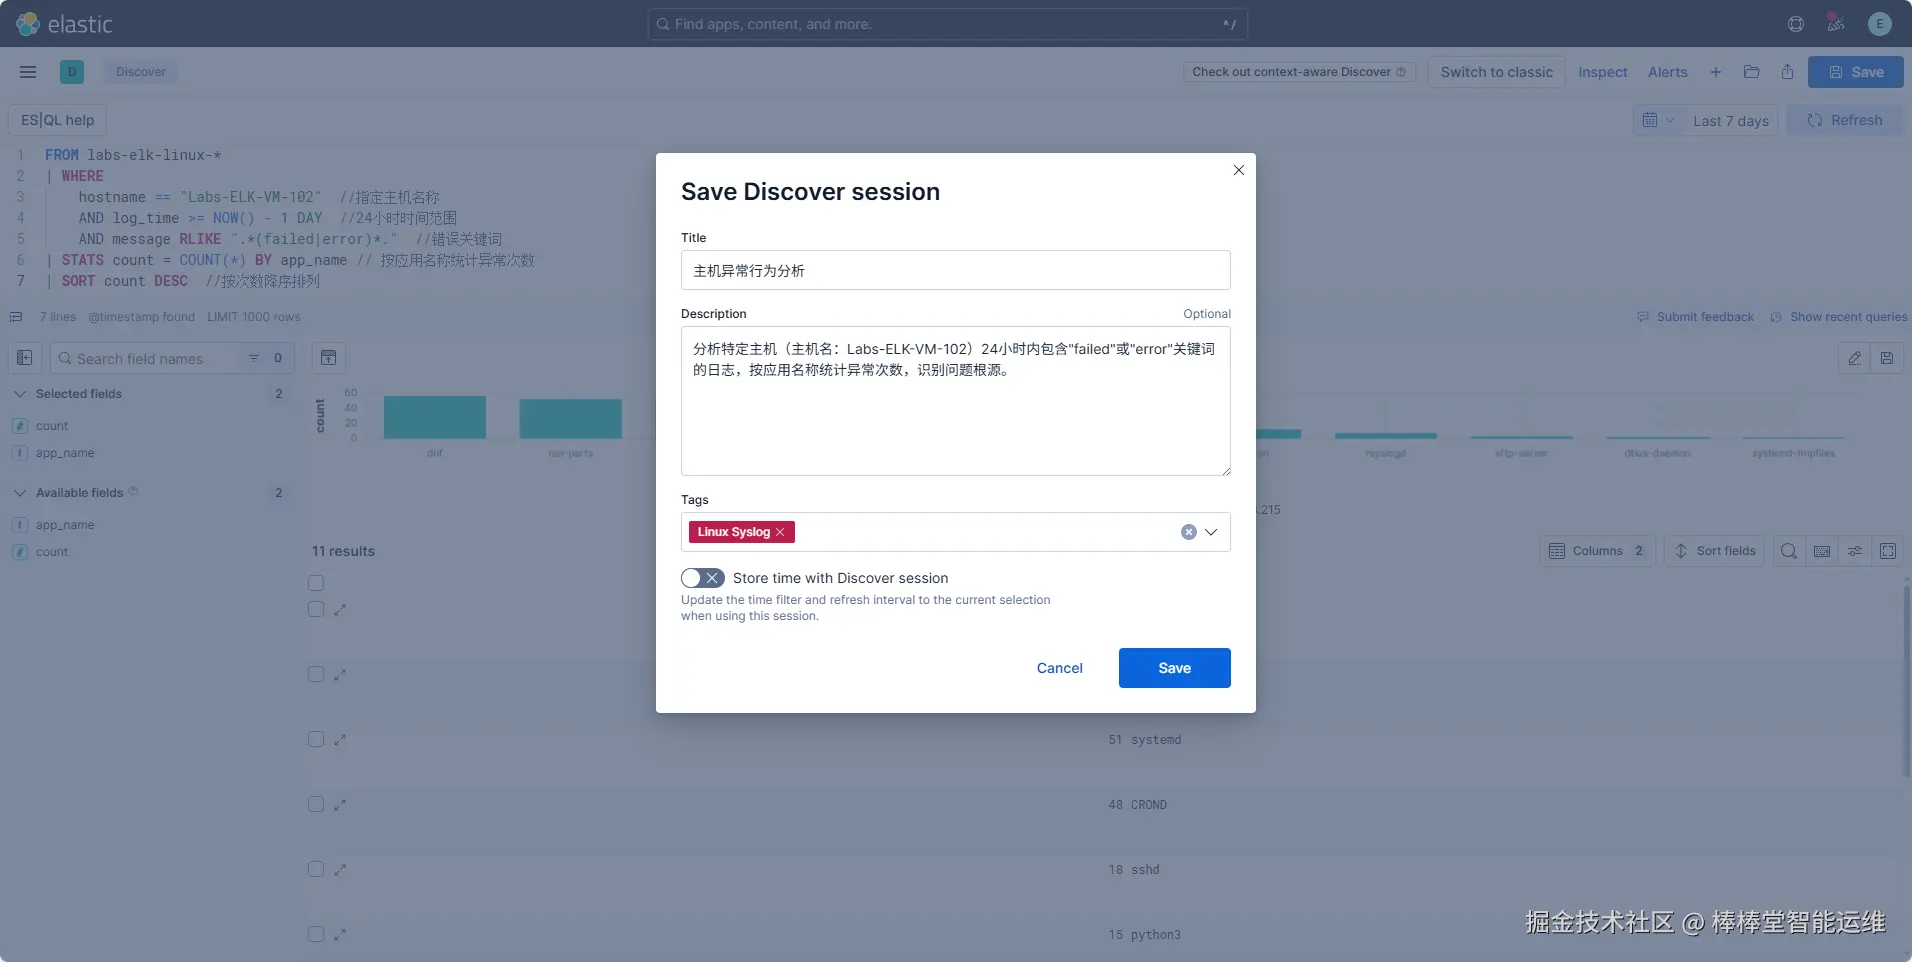Share the Discover session
The width and height of the screenshot is (1912, 962).
click(x=1787, y=72)
